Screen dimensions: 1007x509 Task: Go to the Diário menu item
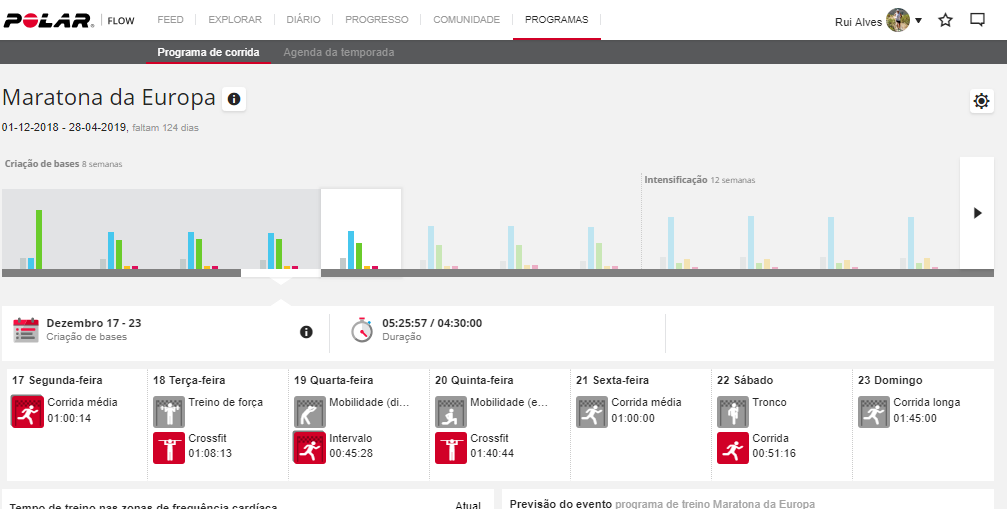303,19
